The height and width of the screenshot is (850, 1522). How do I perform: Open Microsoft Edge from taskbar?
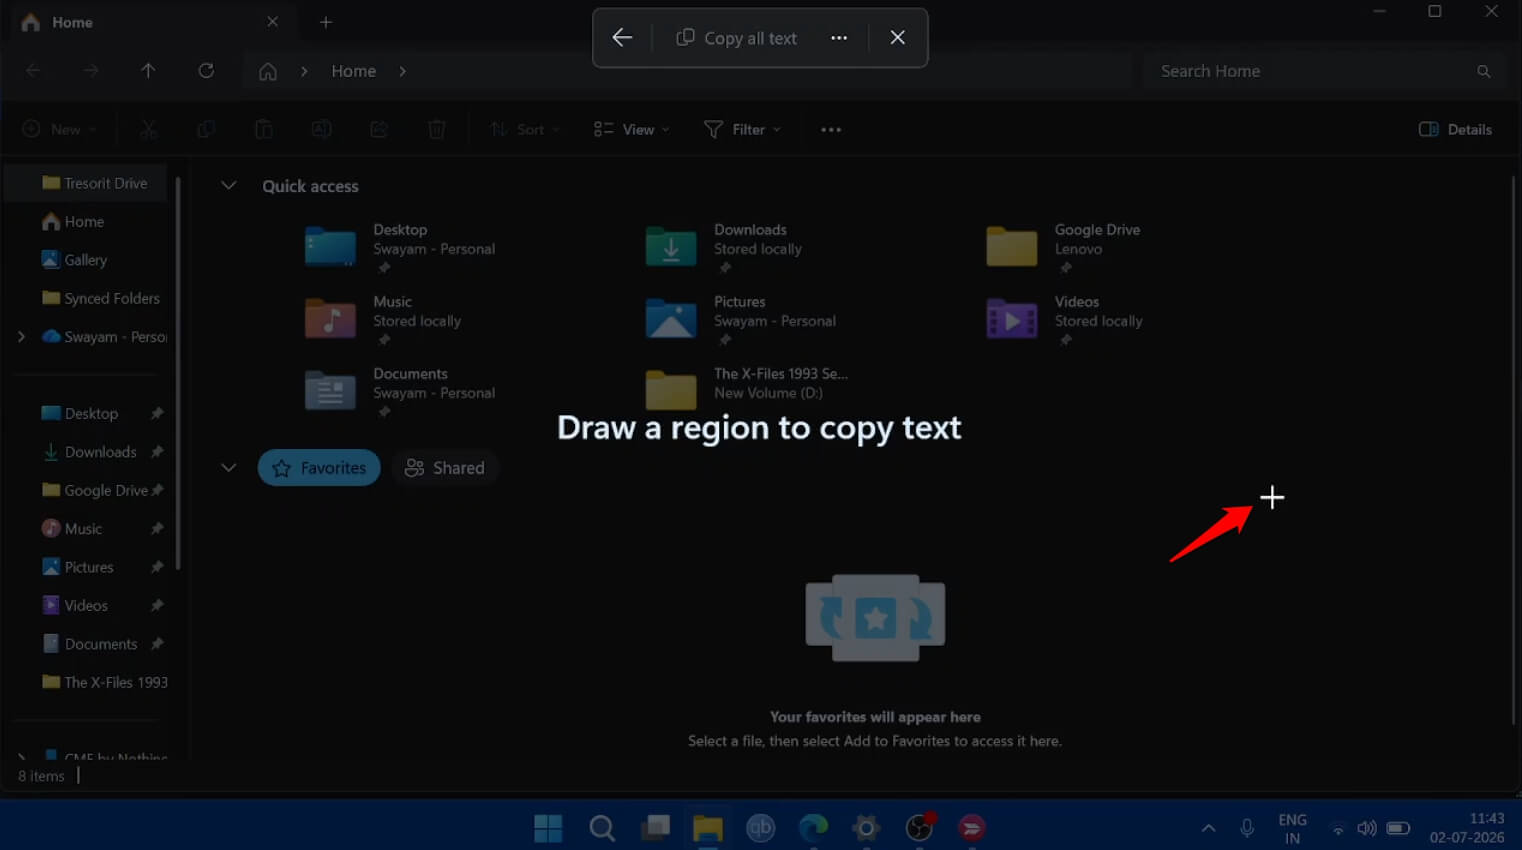click(x=813, y=827)
